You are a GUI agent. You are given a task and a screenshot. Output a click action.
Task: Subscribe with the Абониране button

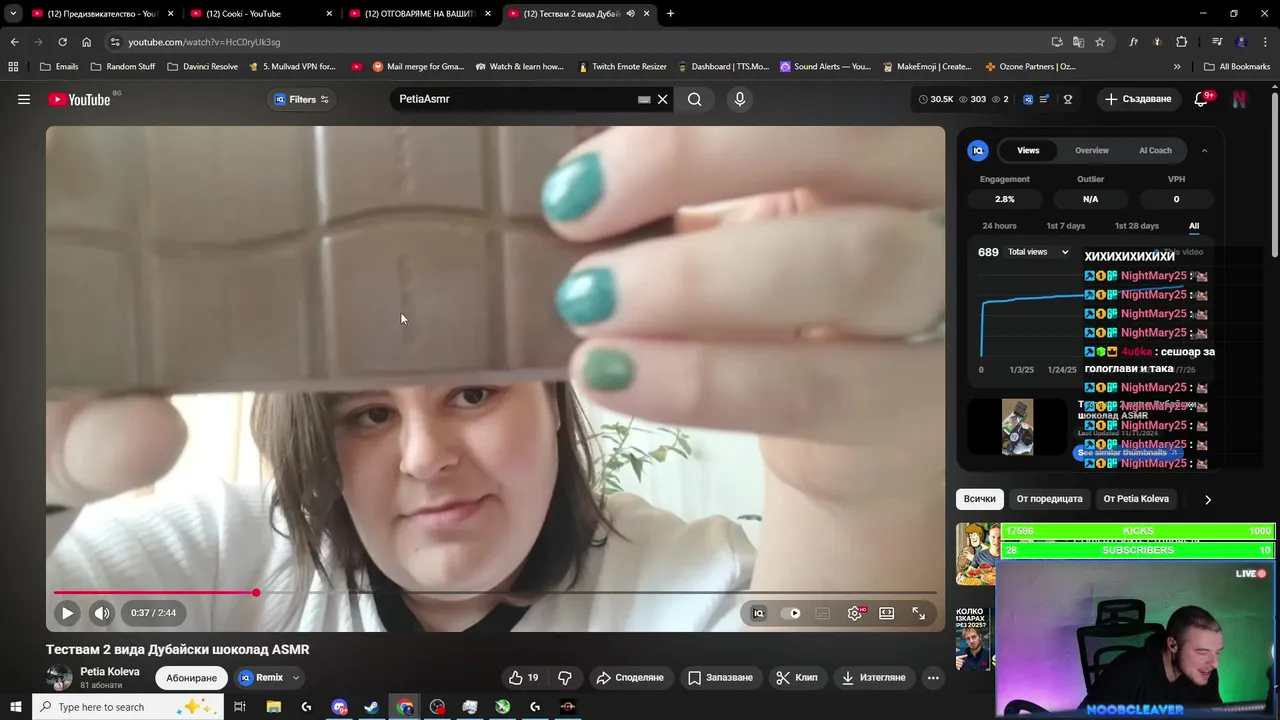click(x=191, y=677)
